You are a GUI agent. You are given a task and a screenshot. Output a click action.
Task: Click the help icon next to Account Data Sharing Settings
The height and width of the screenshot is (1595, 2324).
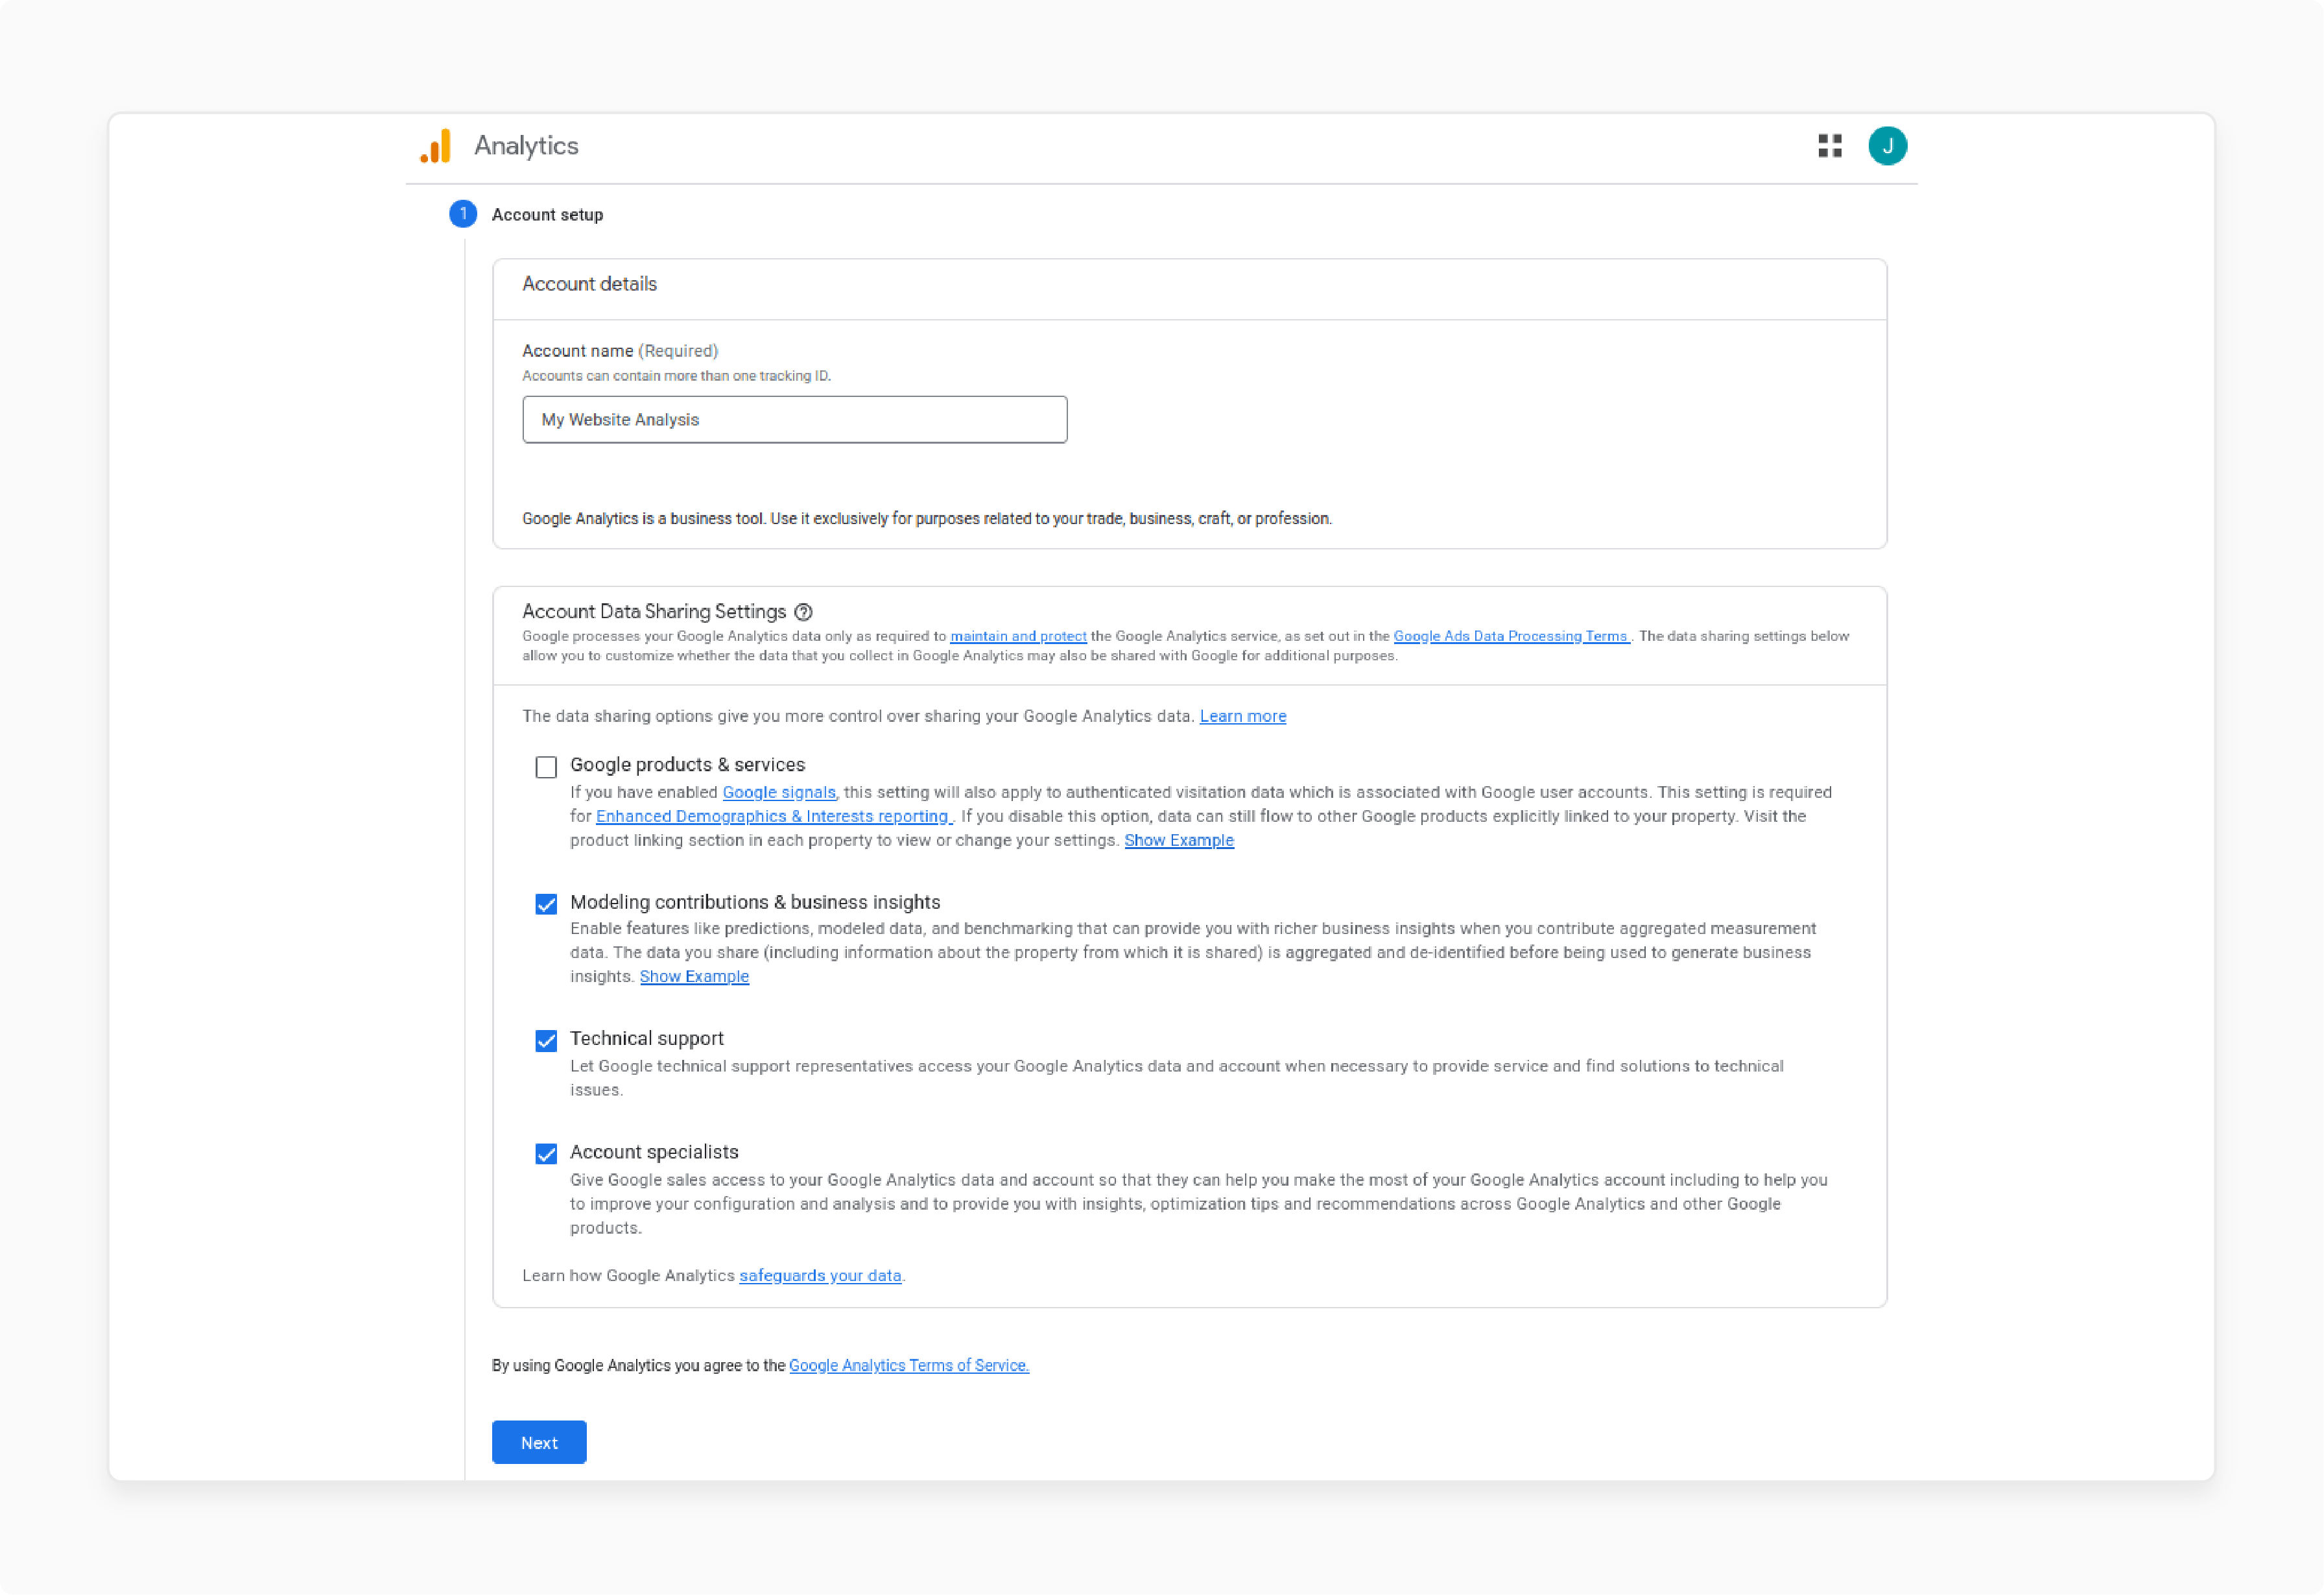[803, 612]
